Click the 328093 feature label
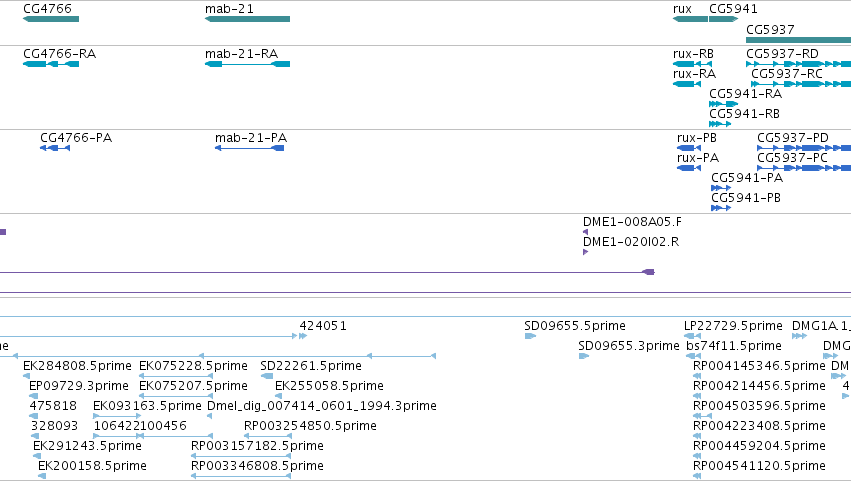Screen dimensions: 851x481 point(54,426)
